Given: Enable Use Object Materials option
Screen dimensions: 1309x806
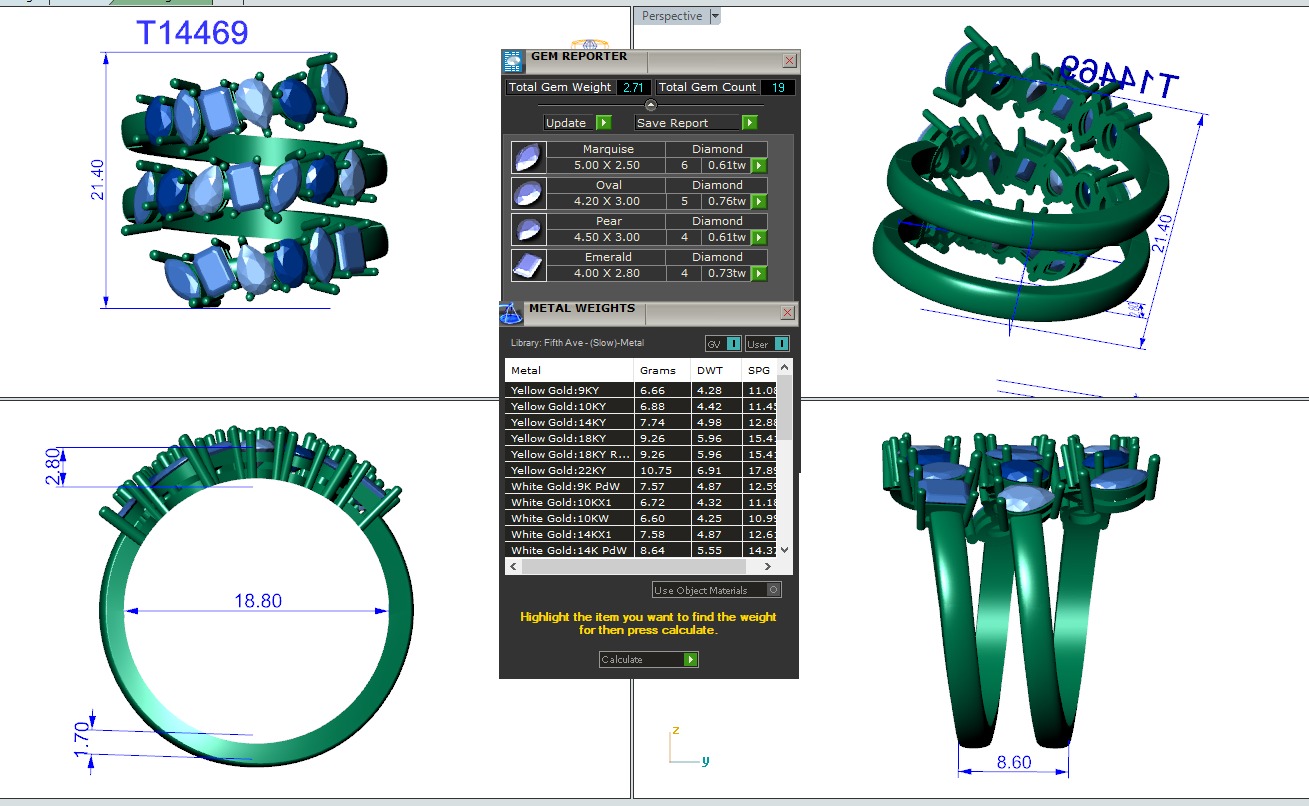Looking at the screenshot, I should 773,590.
